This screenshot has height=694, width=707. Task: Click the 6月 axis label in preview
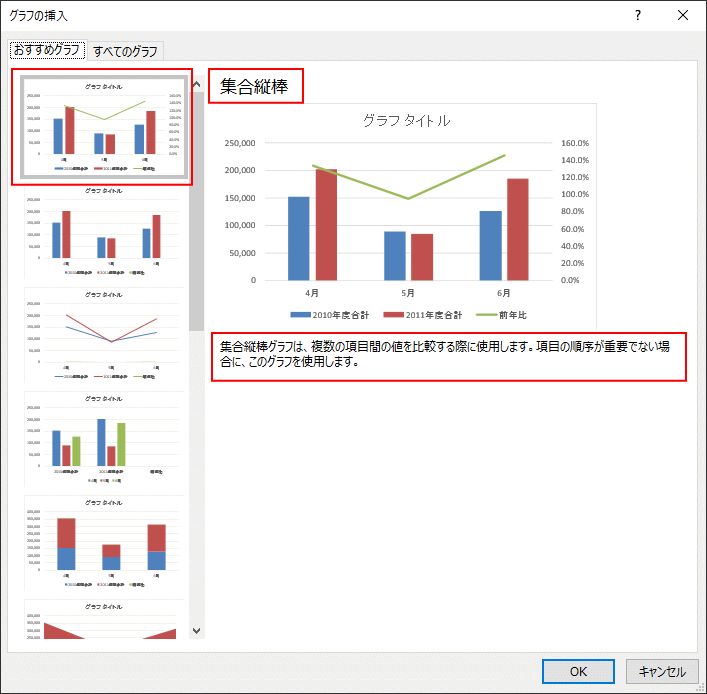(504, 293)
